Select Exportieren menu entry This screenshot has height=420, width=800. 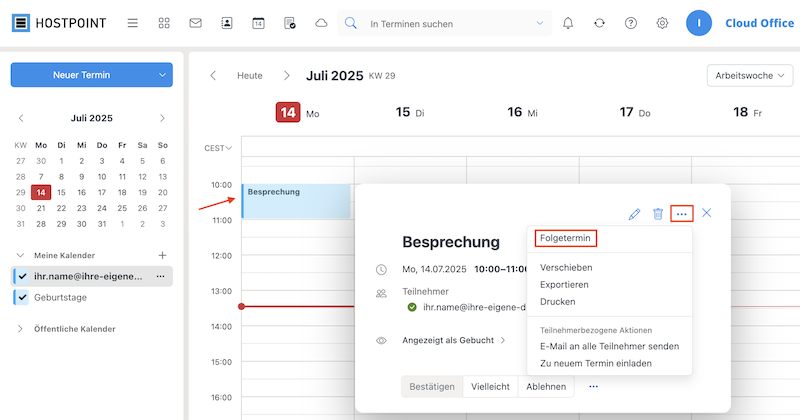pyautogui.click(x=564, y=284)
